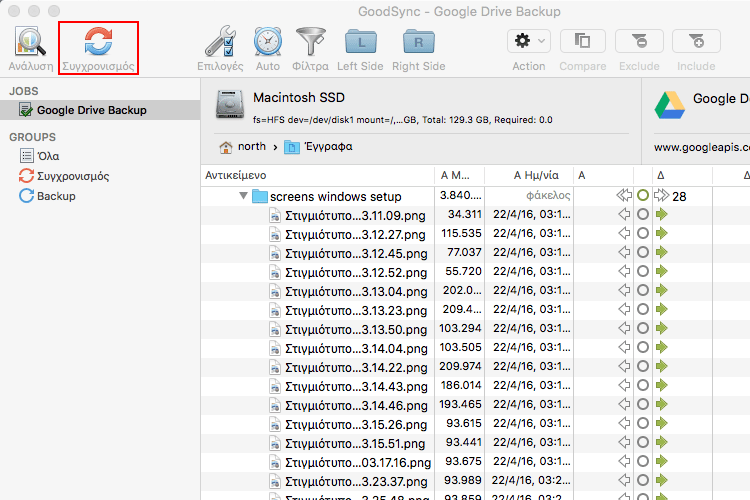This screenshot has height=500, width=750.
Task: Select file Στιγμιότυπο...3.12.27.png
Action: (355, 235)
